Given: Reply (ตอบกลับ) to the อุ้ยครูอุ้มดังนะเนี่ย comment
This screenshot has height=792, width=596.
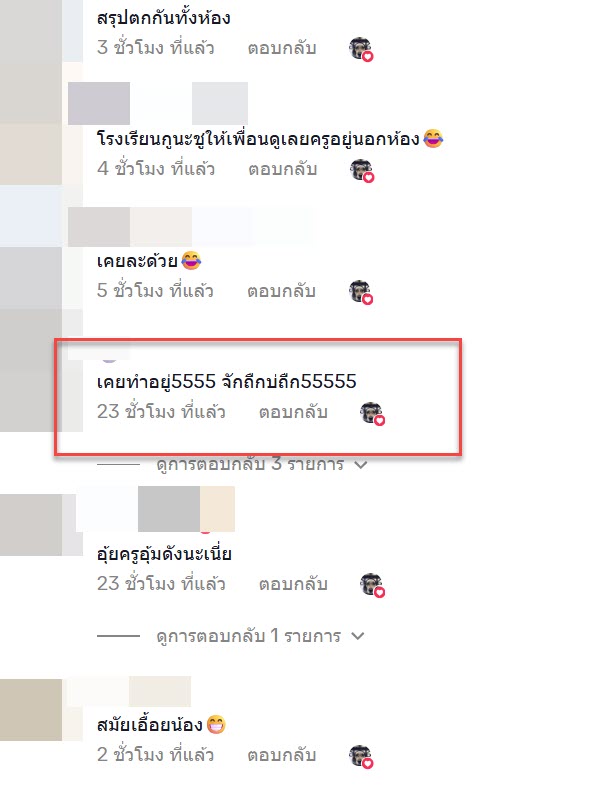Looking at the screenshot, I should click(293, 584).
